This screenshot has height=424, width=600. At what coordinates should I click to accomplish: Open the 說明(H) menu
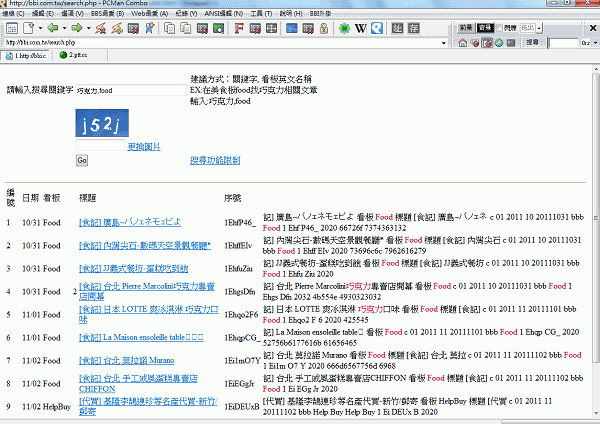[291, 14]
